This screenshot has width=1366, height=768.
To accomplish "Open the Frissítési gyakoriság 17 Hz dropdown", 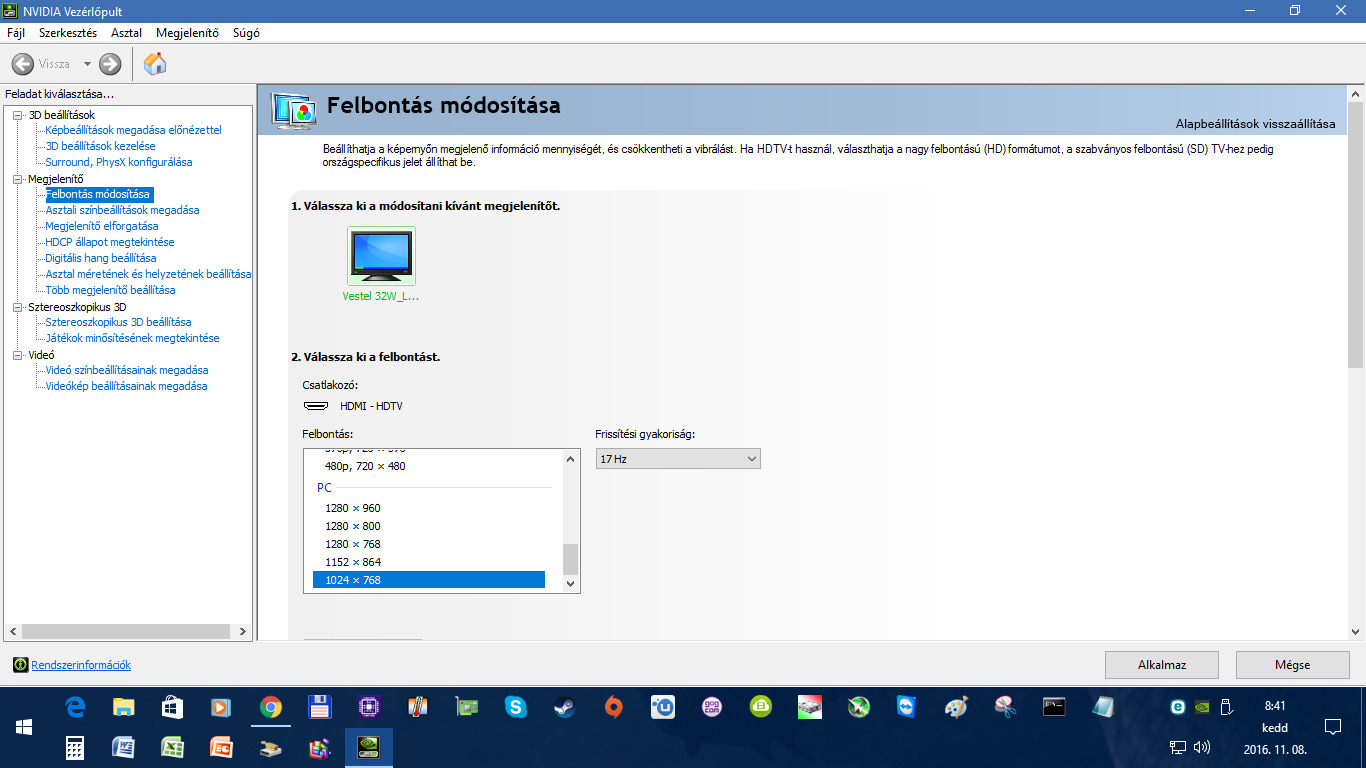I will pyautogui.click(x=678, y=459).
